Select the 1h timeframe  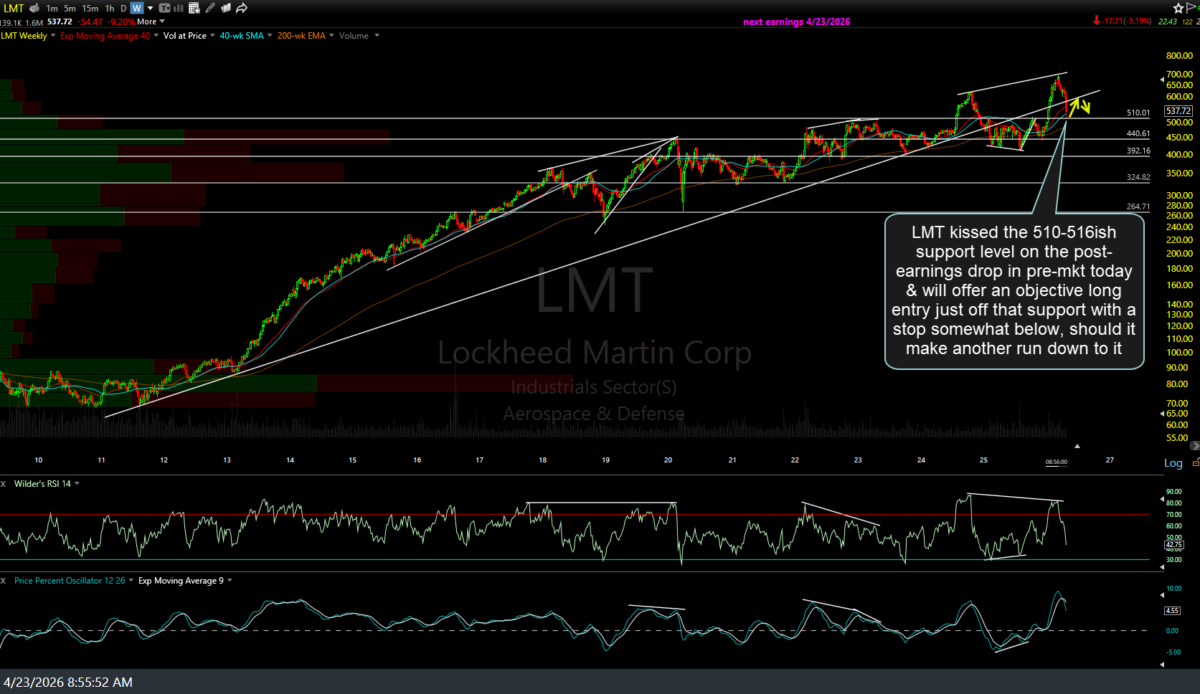pos(109,8)
